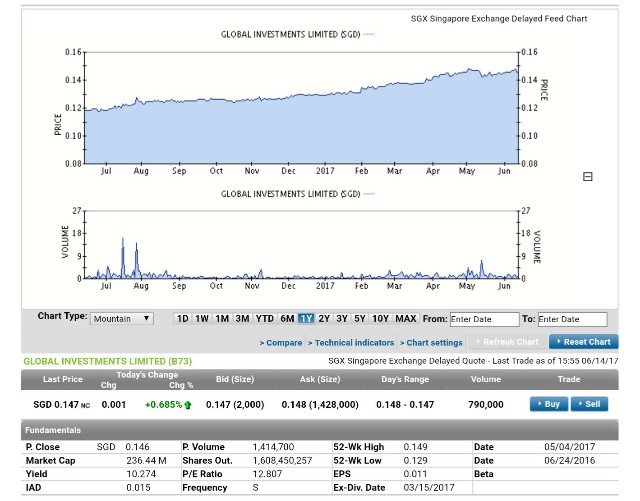The image size is (640, 501).
Task: Click the Sell button
Action: coord(590,404)
